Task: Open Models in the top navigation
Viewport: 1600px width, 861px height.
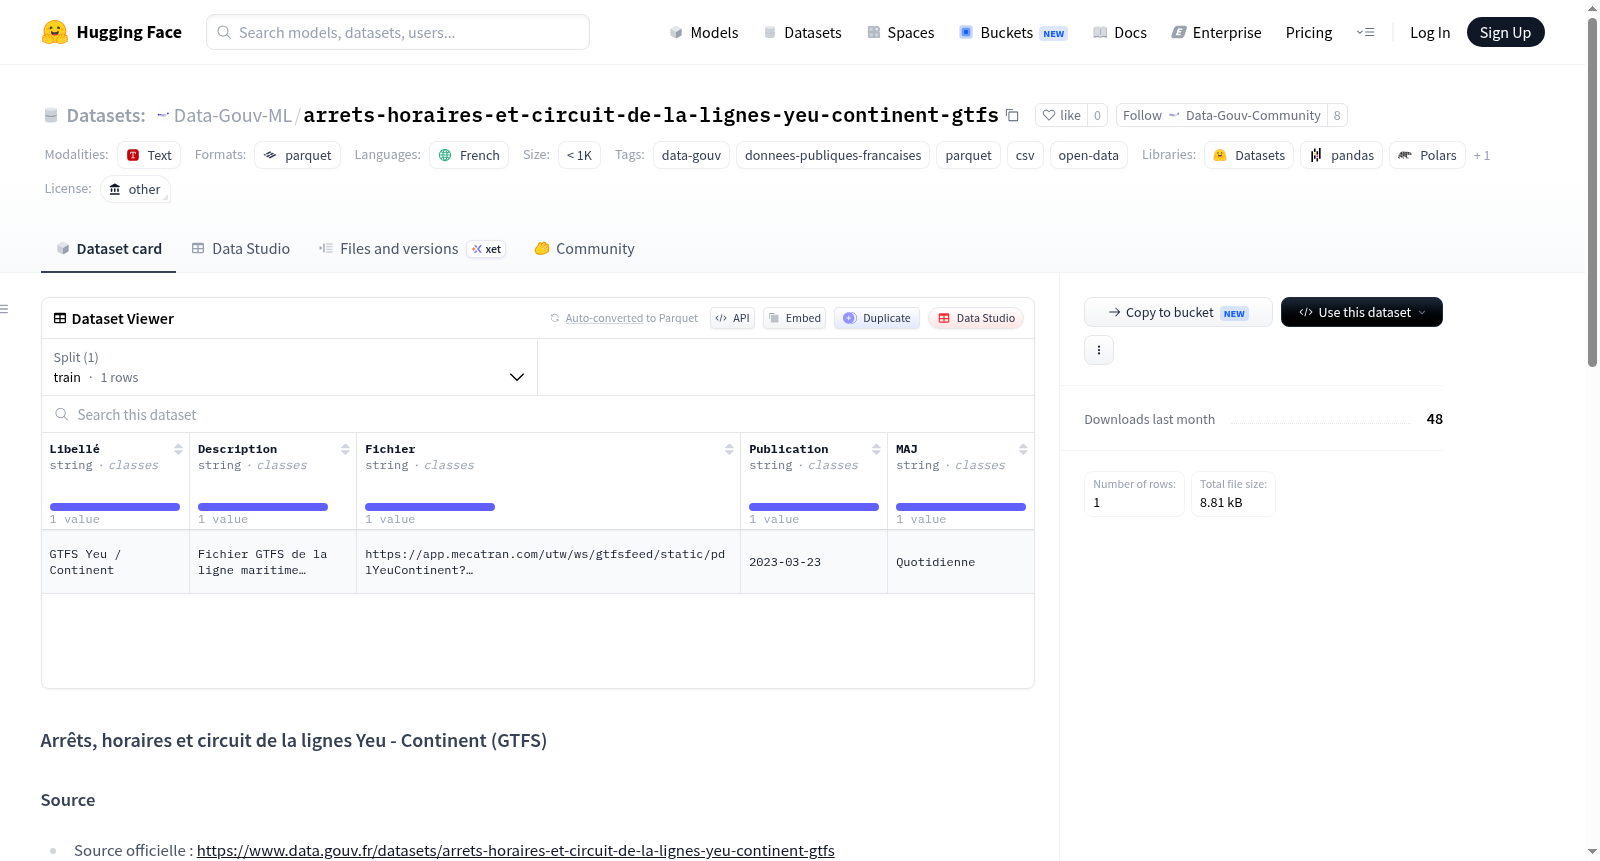Action: click(704, 32)
